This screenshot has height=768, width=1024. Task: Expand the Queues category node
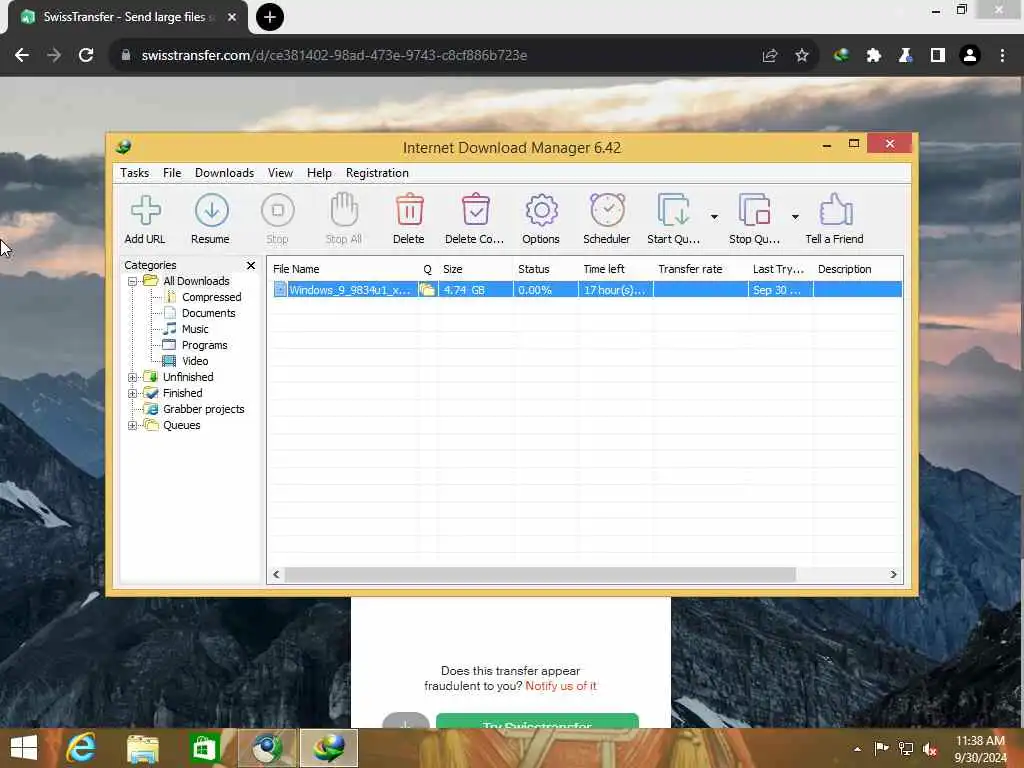pos(133,425)
